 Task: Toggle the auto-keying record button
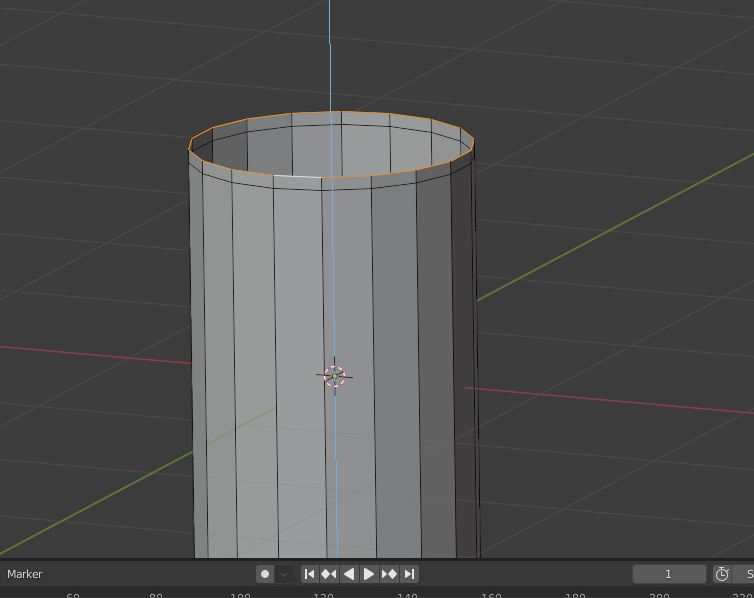point(265,574)
